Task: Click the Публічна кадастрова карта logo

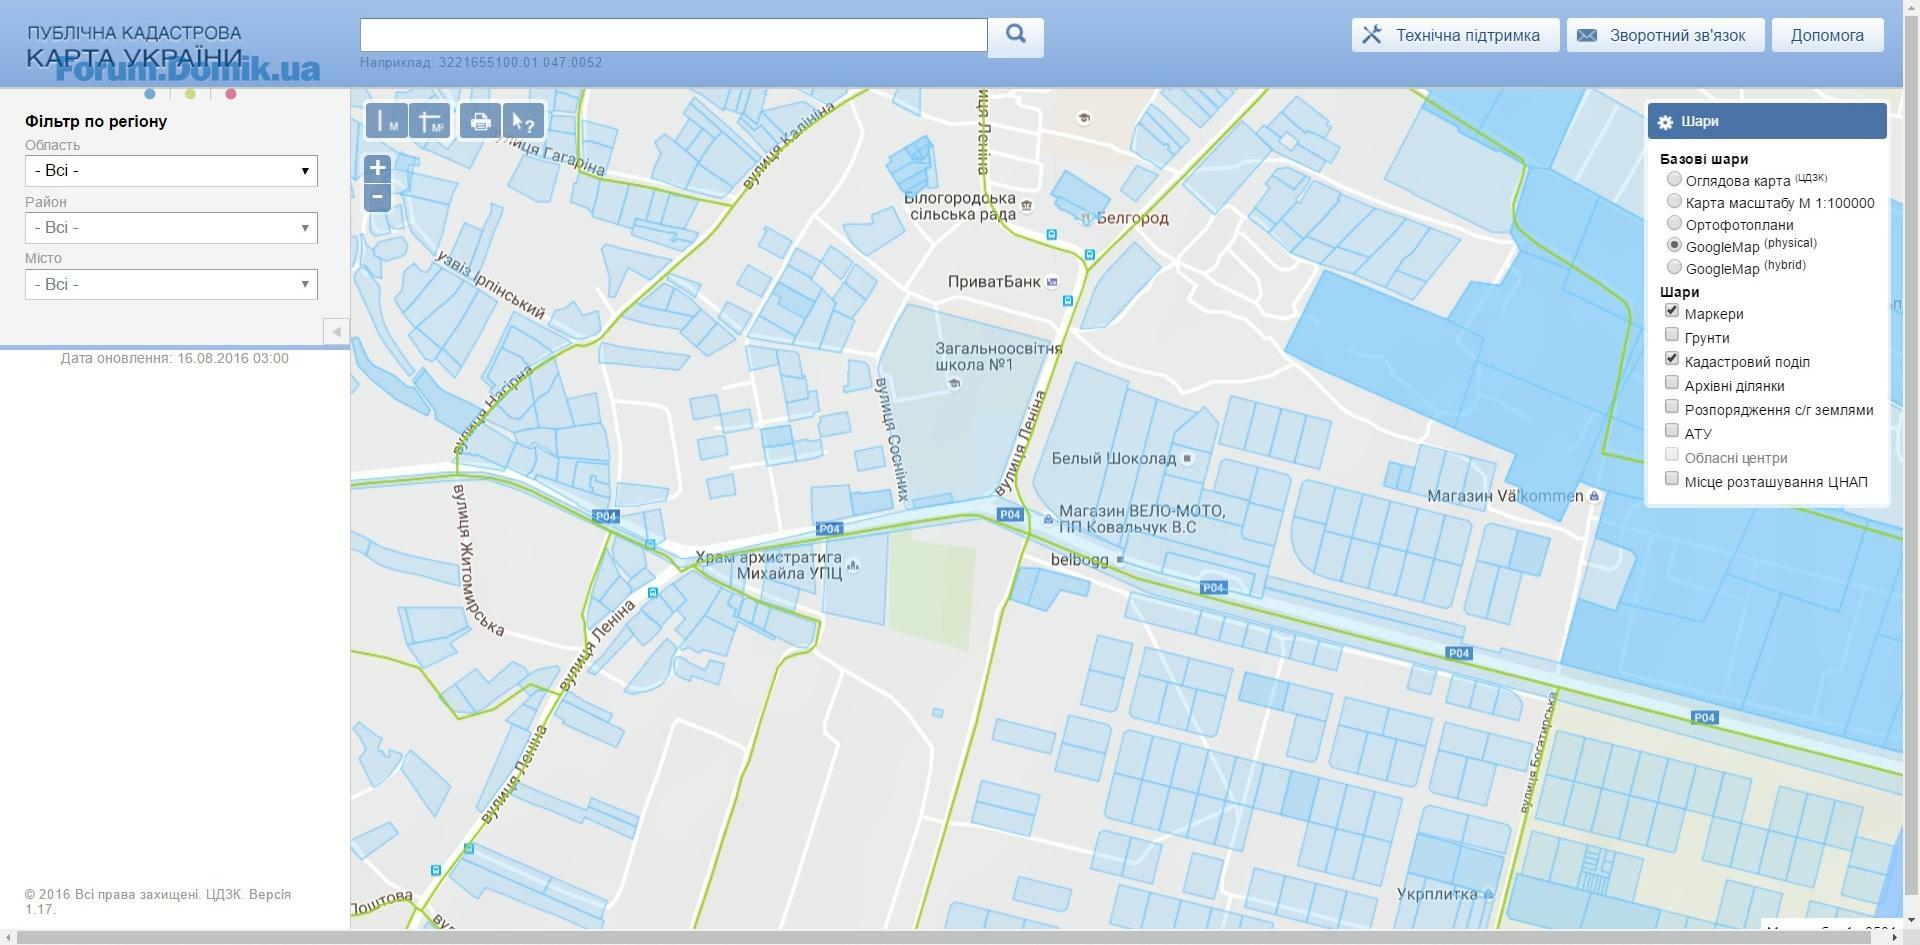Action: [x=135, y=46]
